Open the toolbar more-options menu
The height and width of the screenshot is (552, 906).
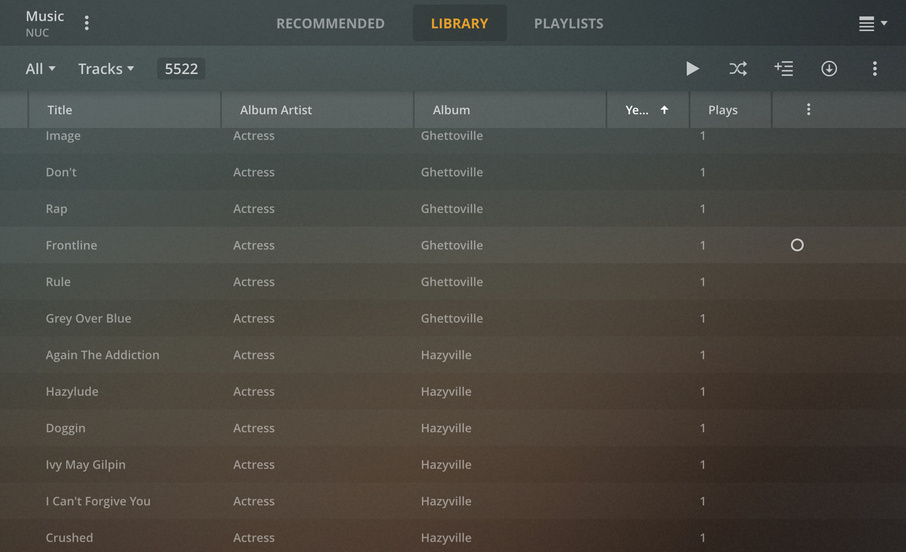point(875,69)
